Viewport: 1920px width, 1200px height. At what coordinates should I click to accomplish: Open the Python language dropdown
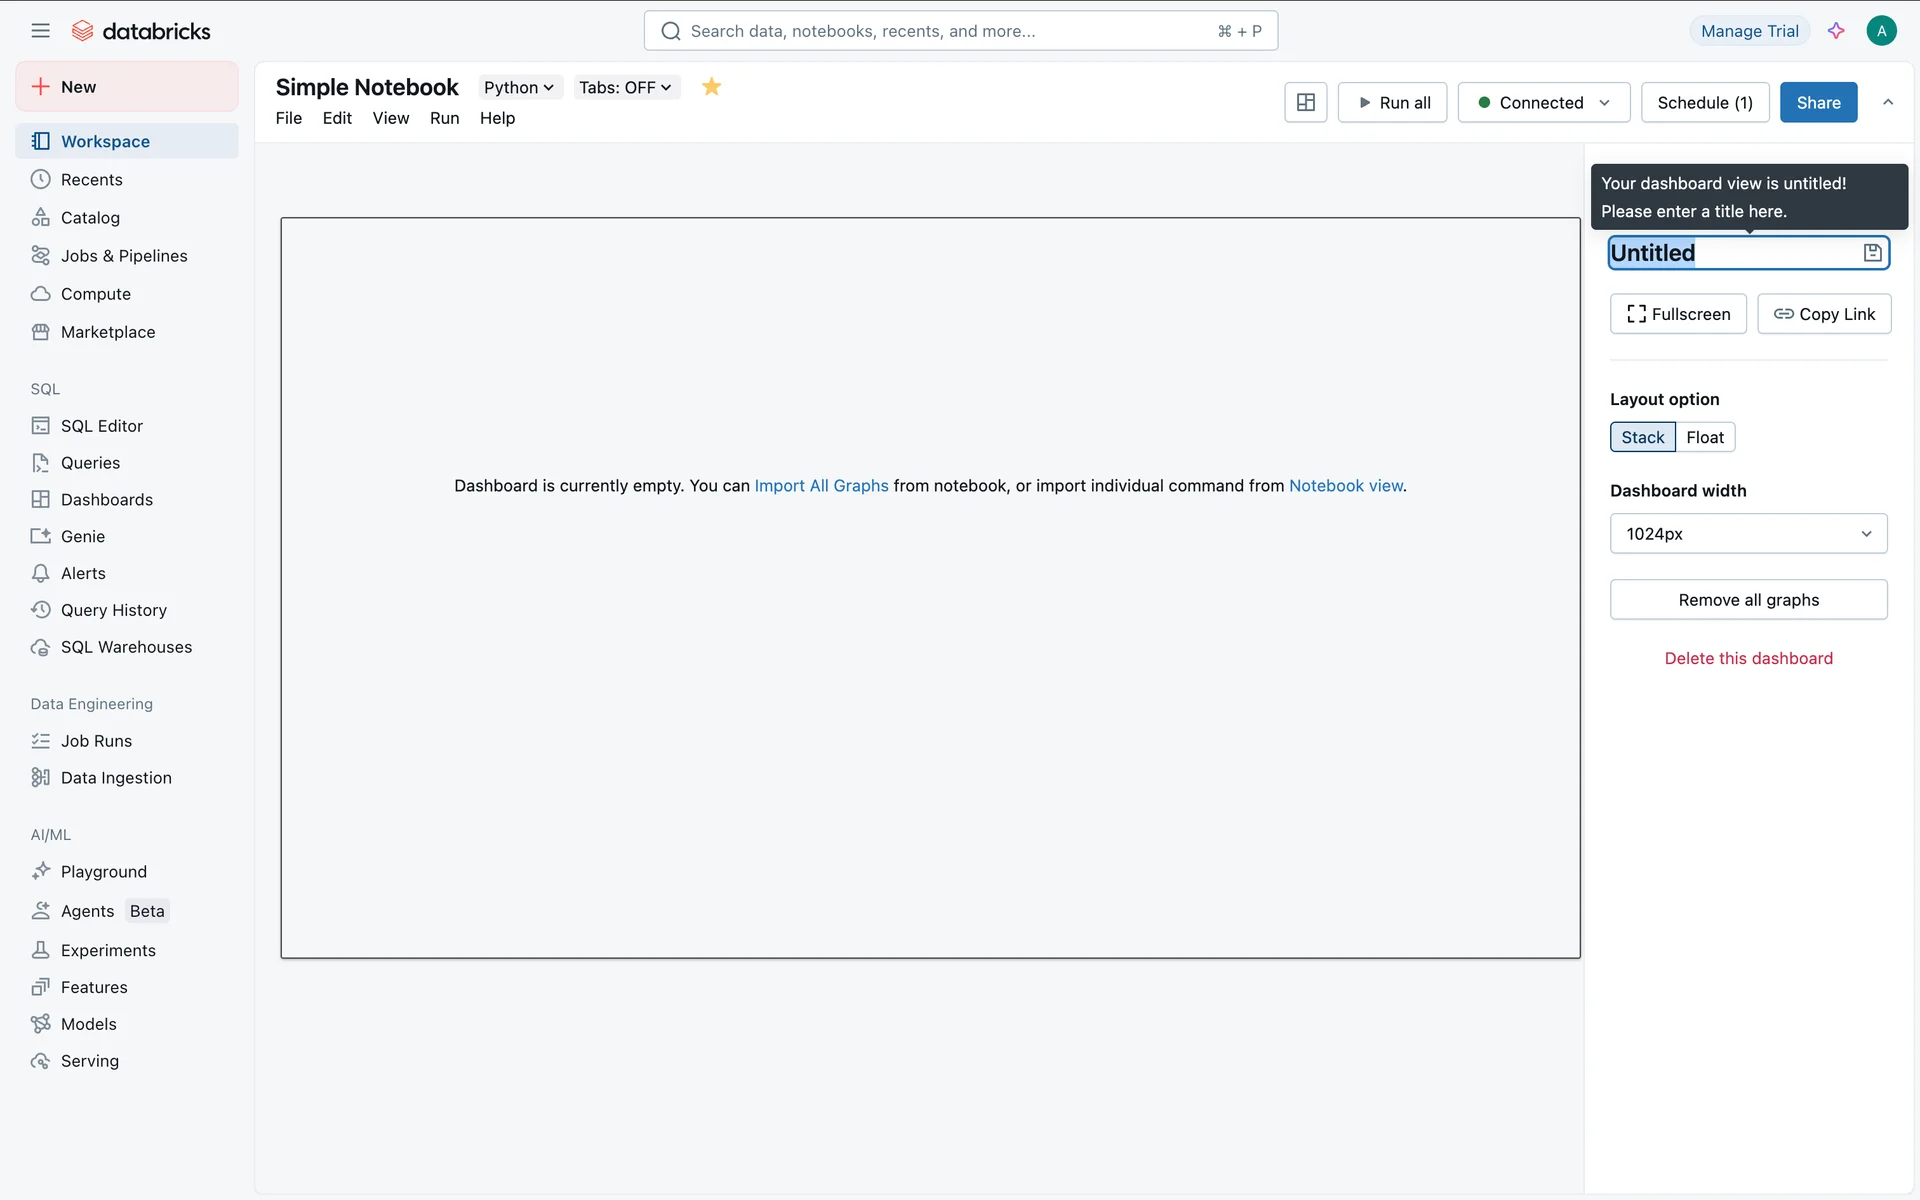click(518, 87)
